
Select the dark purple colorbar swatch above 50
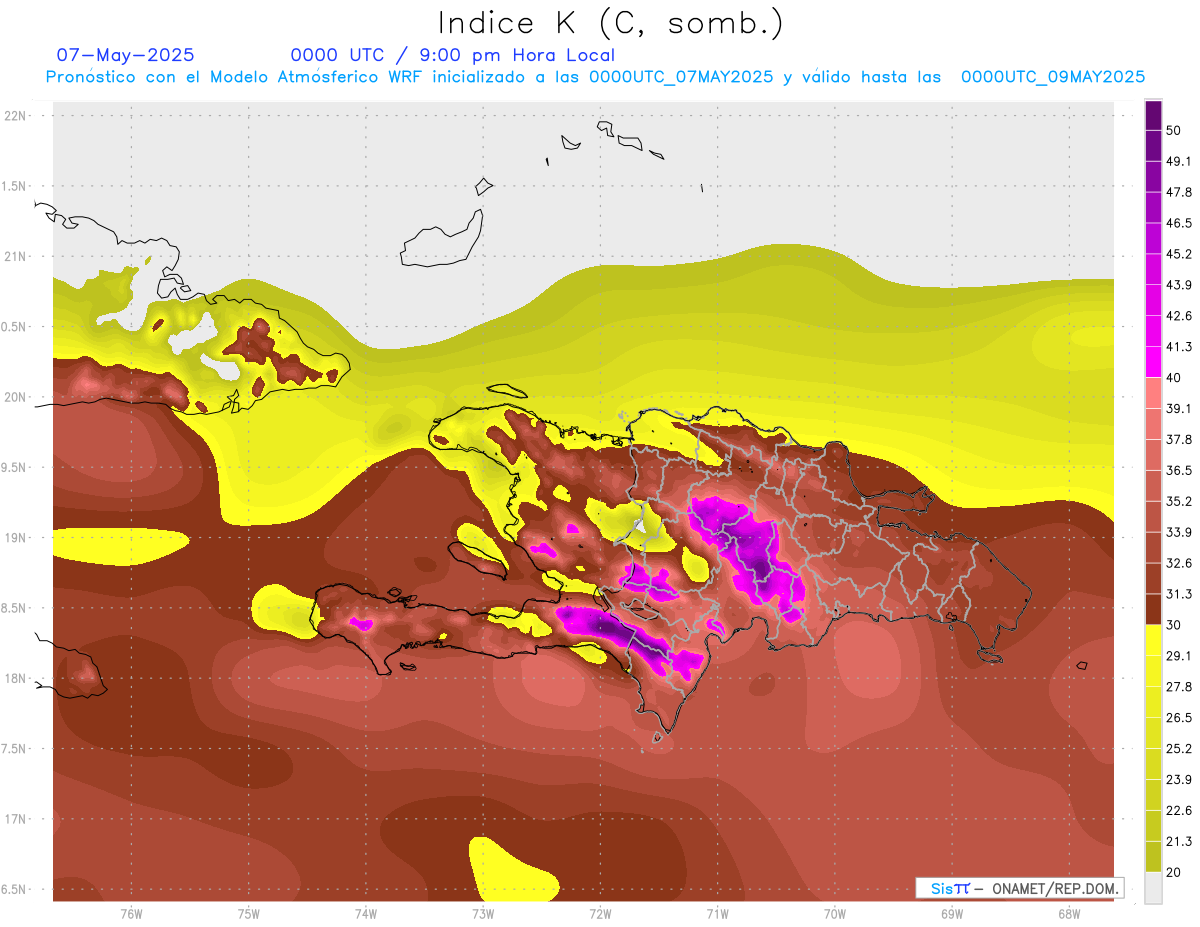tap(1153, 115)
